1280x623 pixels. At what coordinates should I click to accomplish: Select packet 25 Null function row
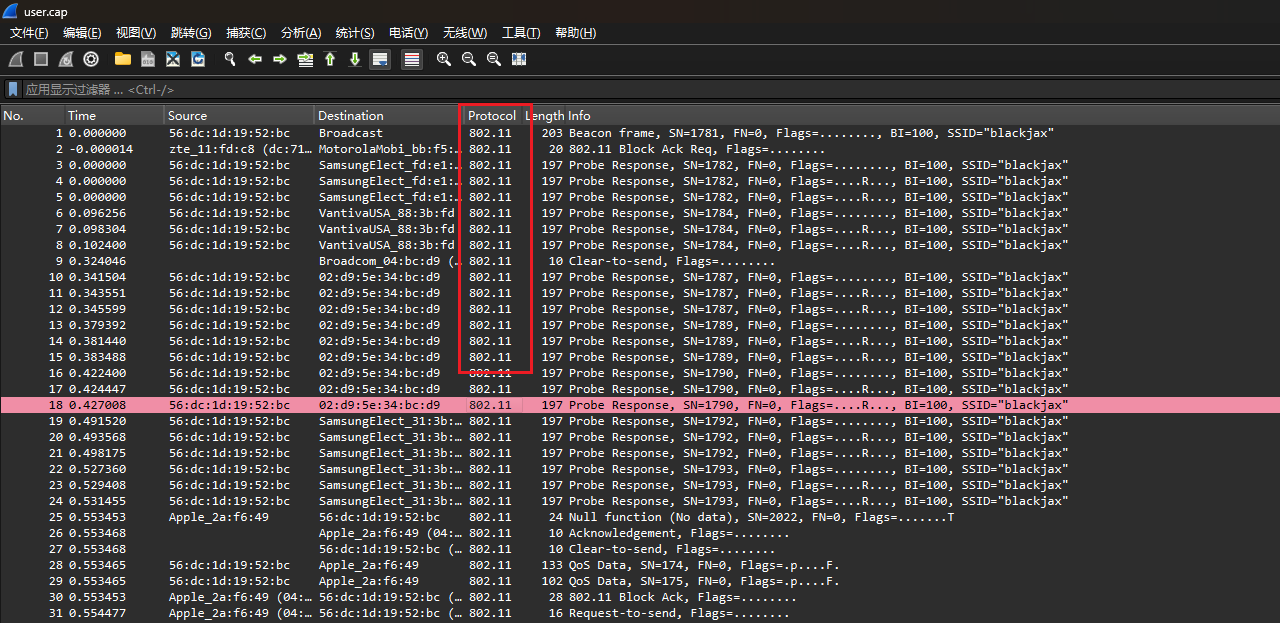(640, 517)
